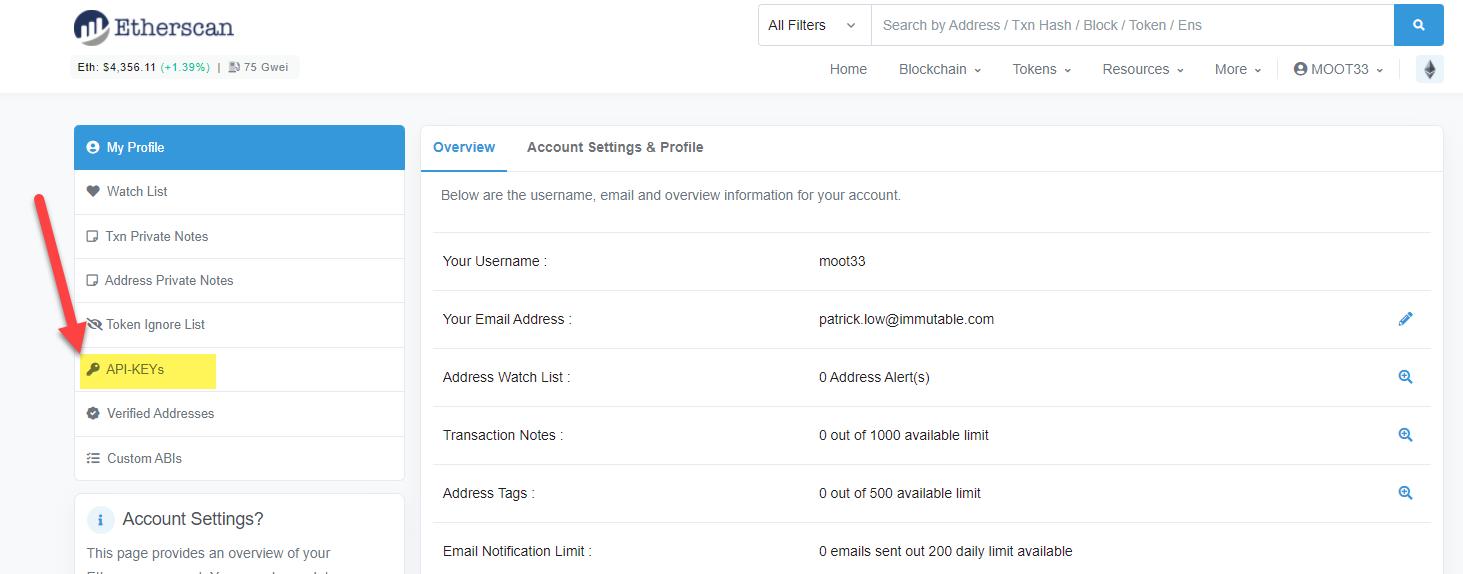Click the Verified Addresses checkmark badge icon
Image resolution: width=1463 pixels, height=574 pixels.
93,413
